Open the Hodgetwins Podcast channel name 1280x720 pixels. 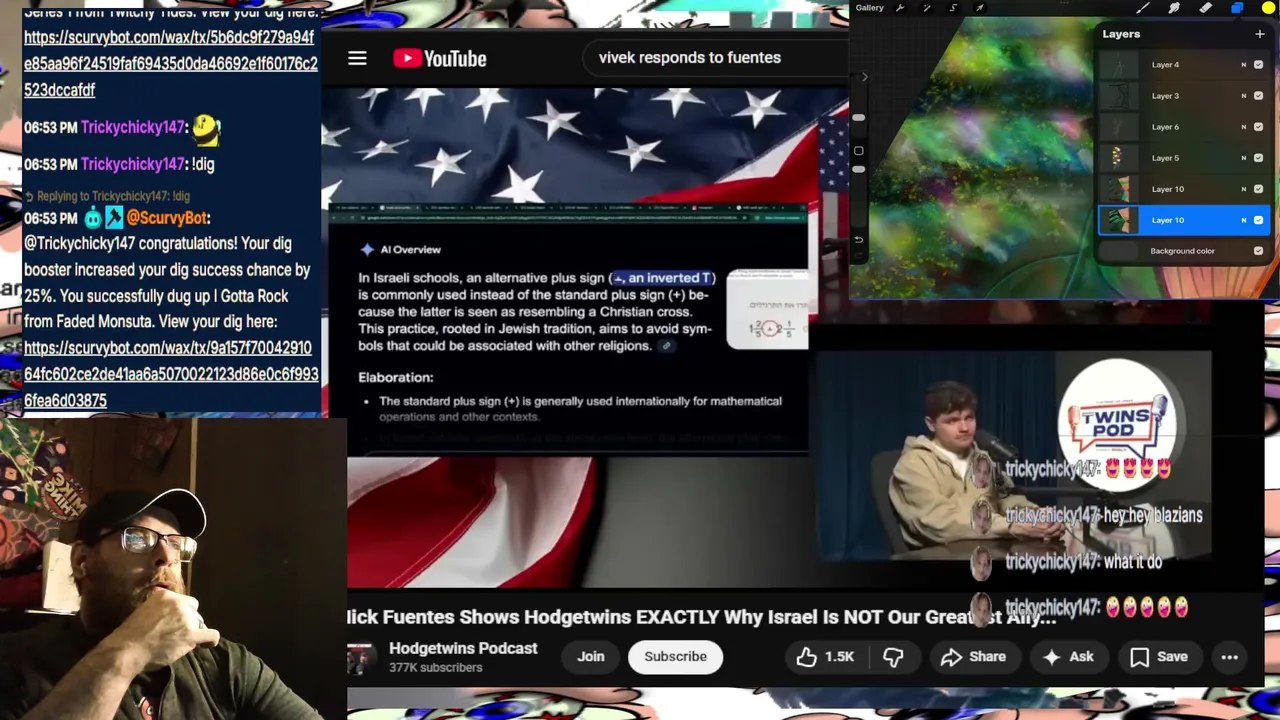tap(463, 648)
